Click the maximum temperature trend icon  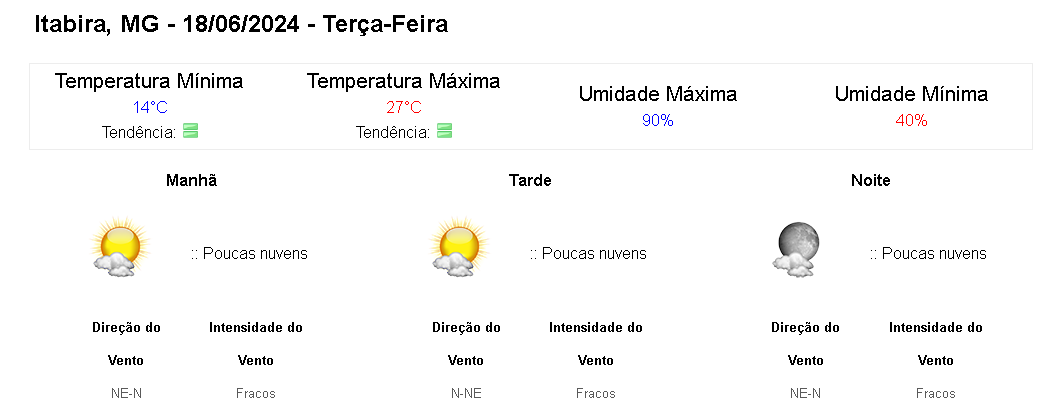[x=445, y=131]
